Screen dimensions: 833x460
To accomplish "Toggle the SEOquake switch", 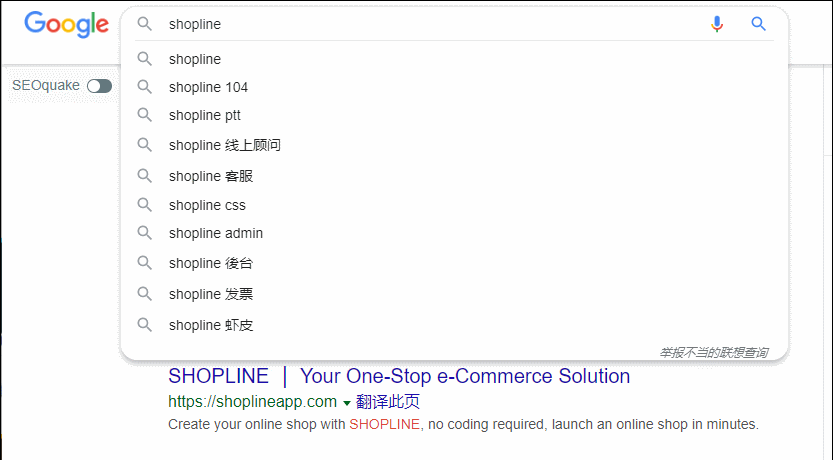I will 99,86.
